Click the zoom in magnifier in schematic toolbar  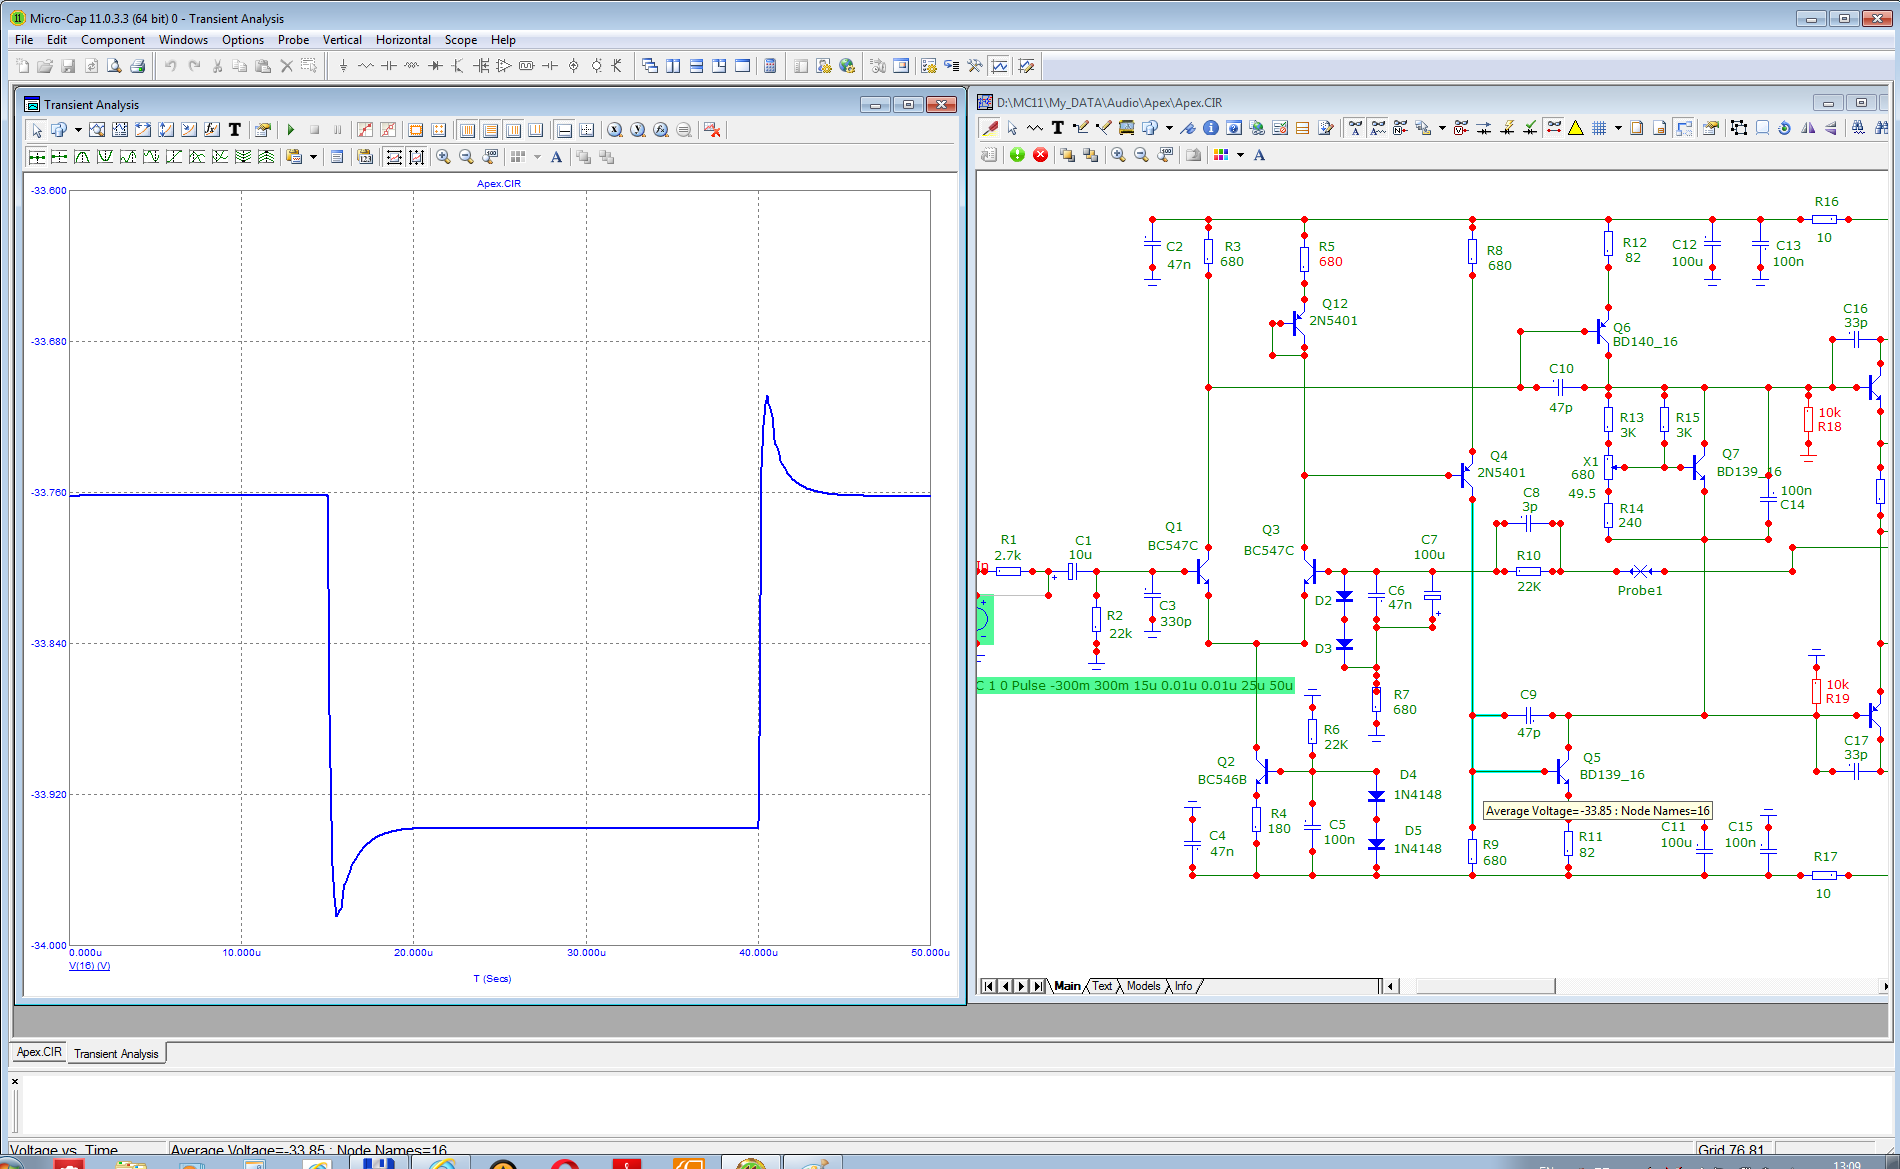[x=1118, y=155]
